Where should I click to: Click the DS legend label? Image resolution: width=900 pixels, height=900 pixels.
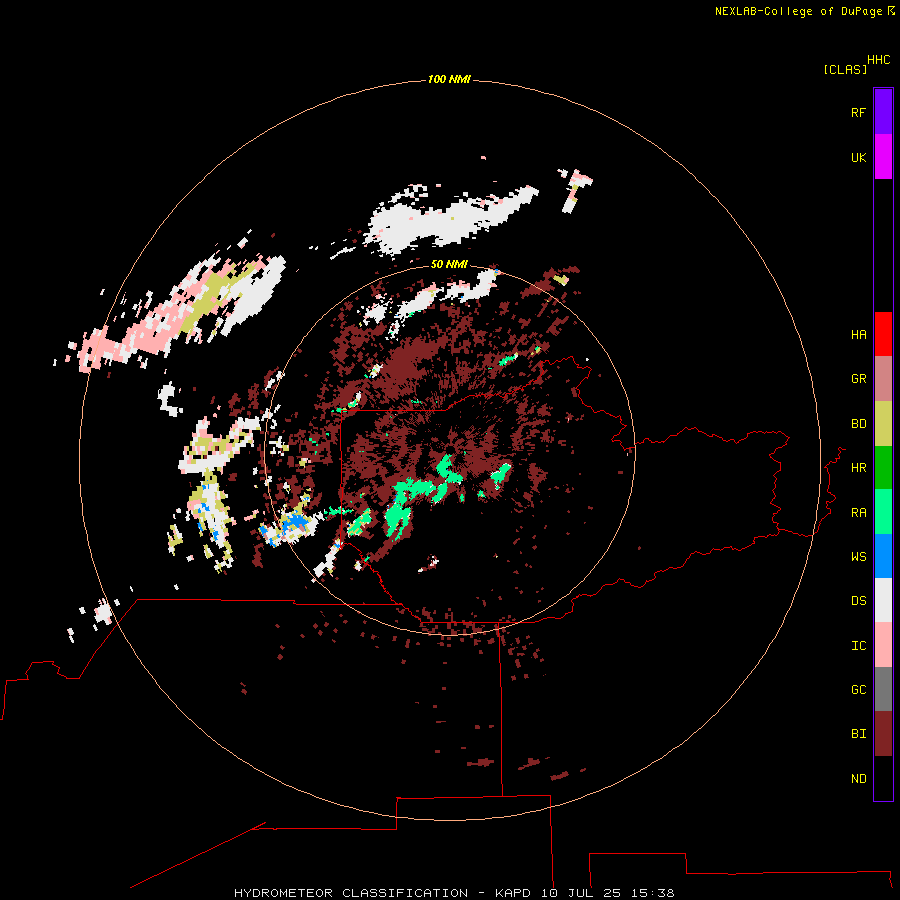click(858, 601)
